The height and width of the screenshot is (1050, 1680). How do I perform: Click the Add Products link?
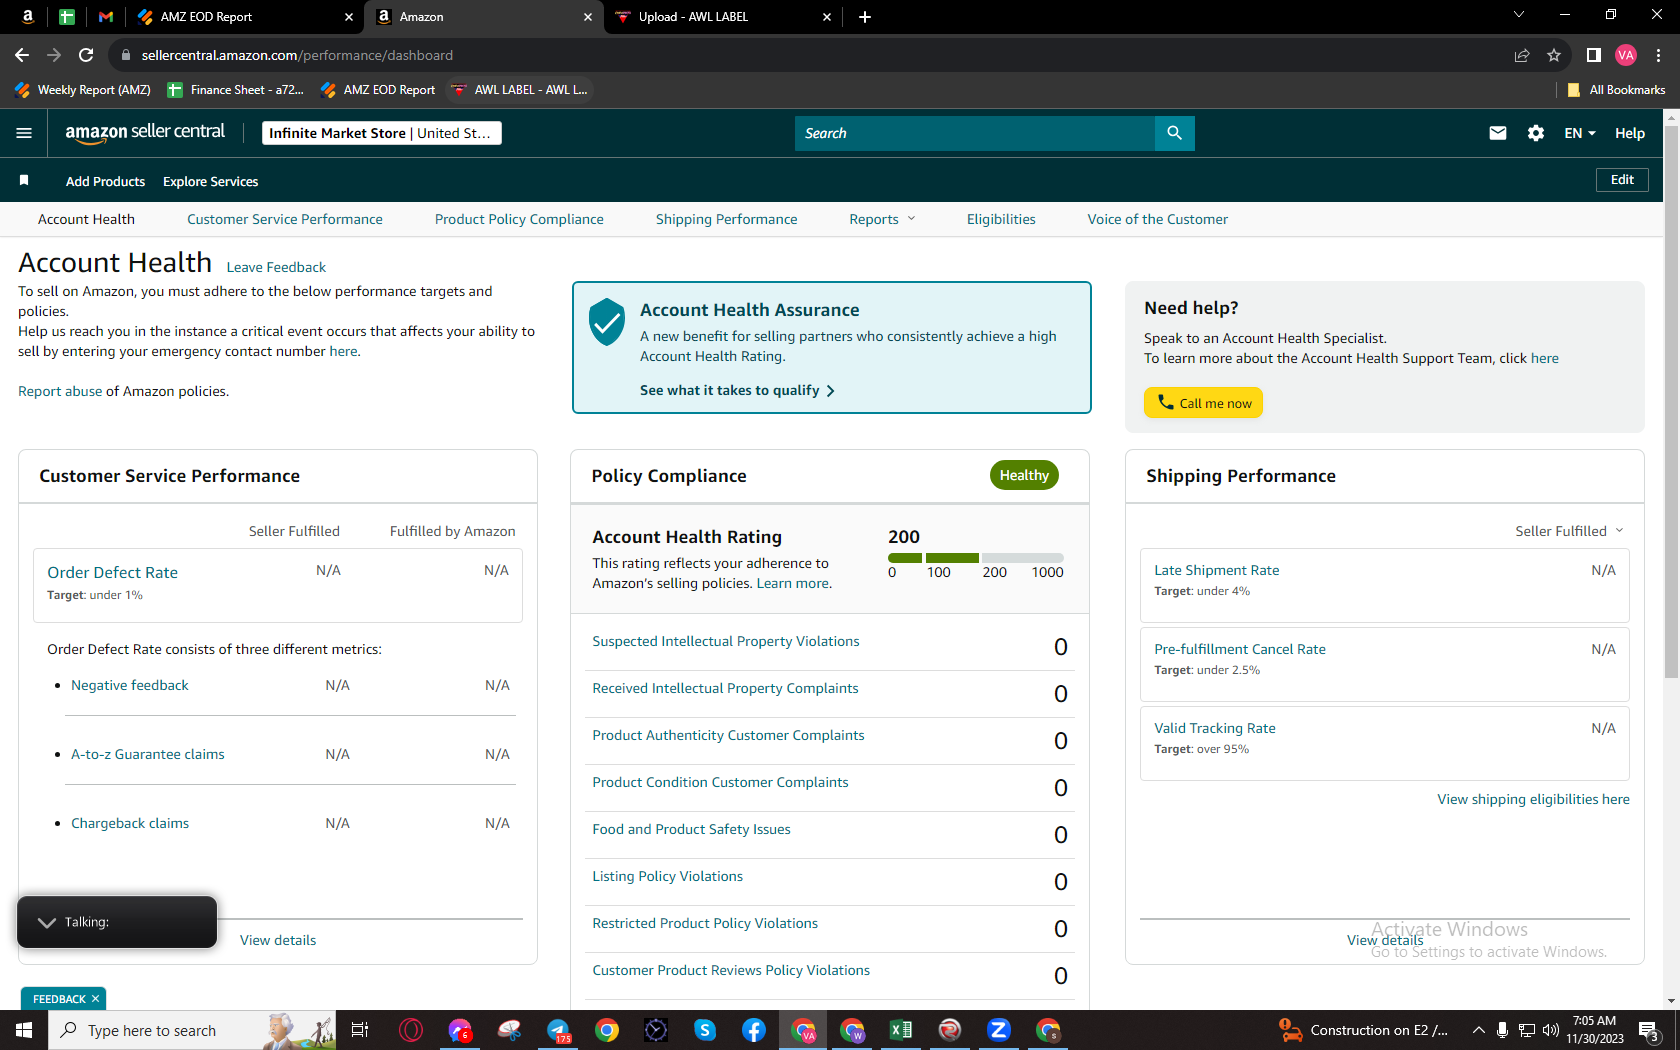[105, 181]
